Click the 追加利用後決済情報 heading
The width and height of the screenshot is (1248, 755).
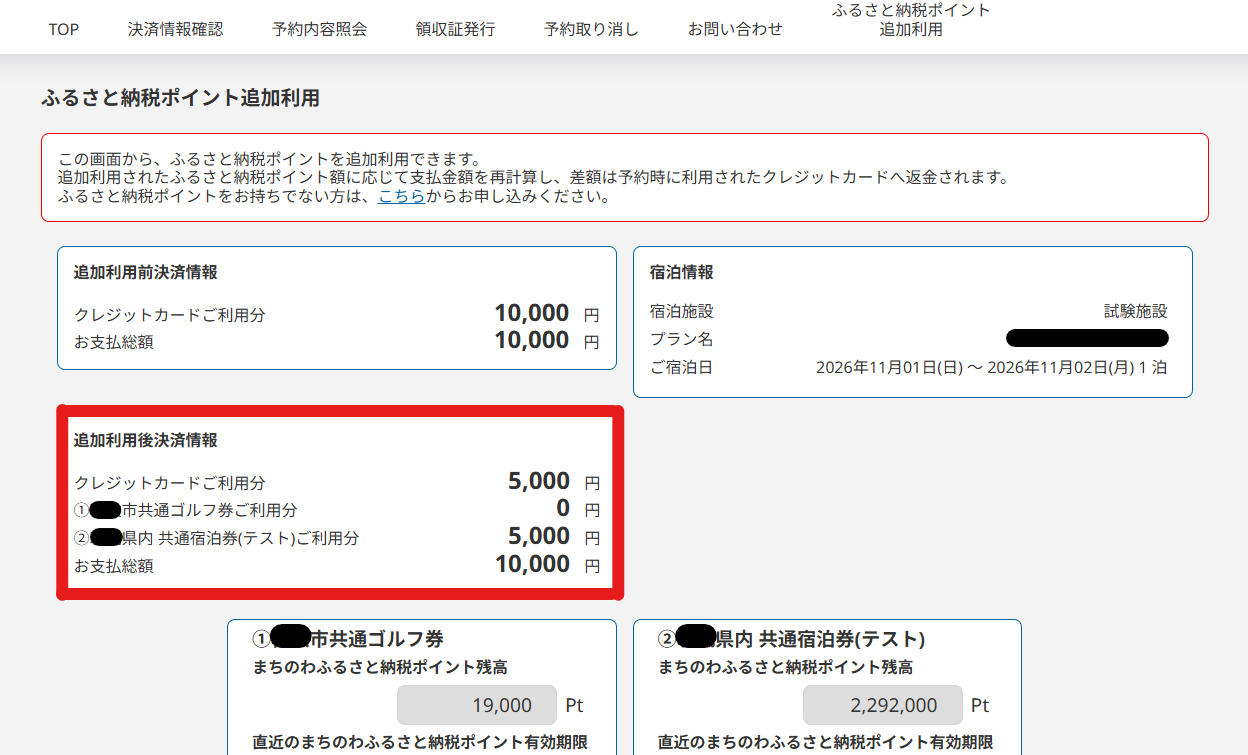pos(146,440)
